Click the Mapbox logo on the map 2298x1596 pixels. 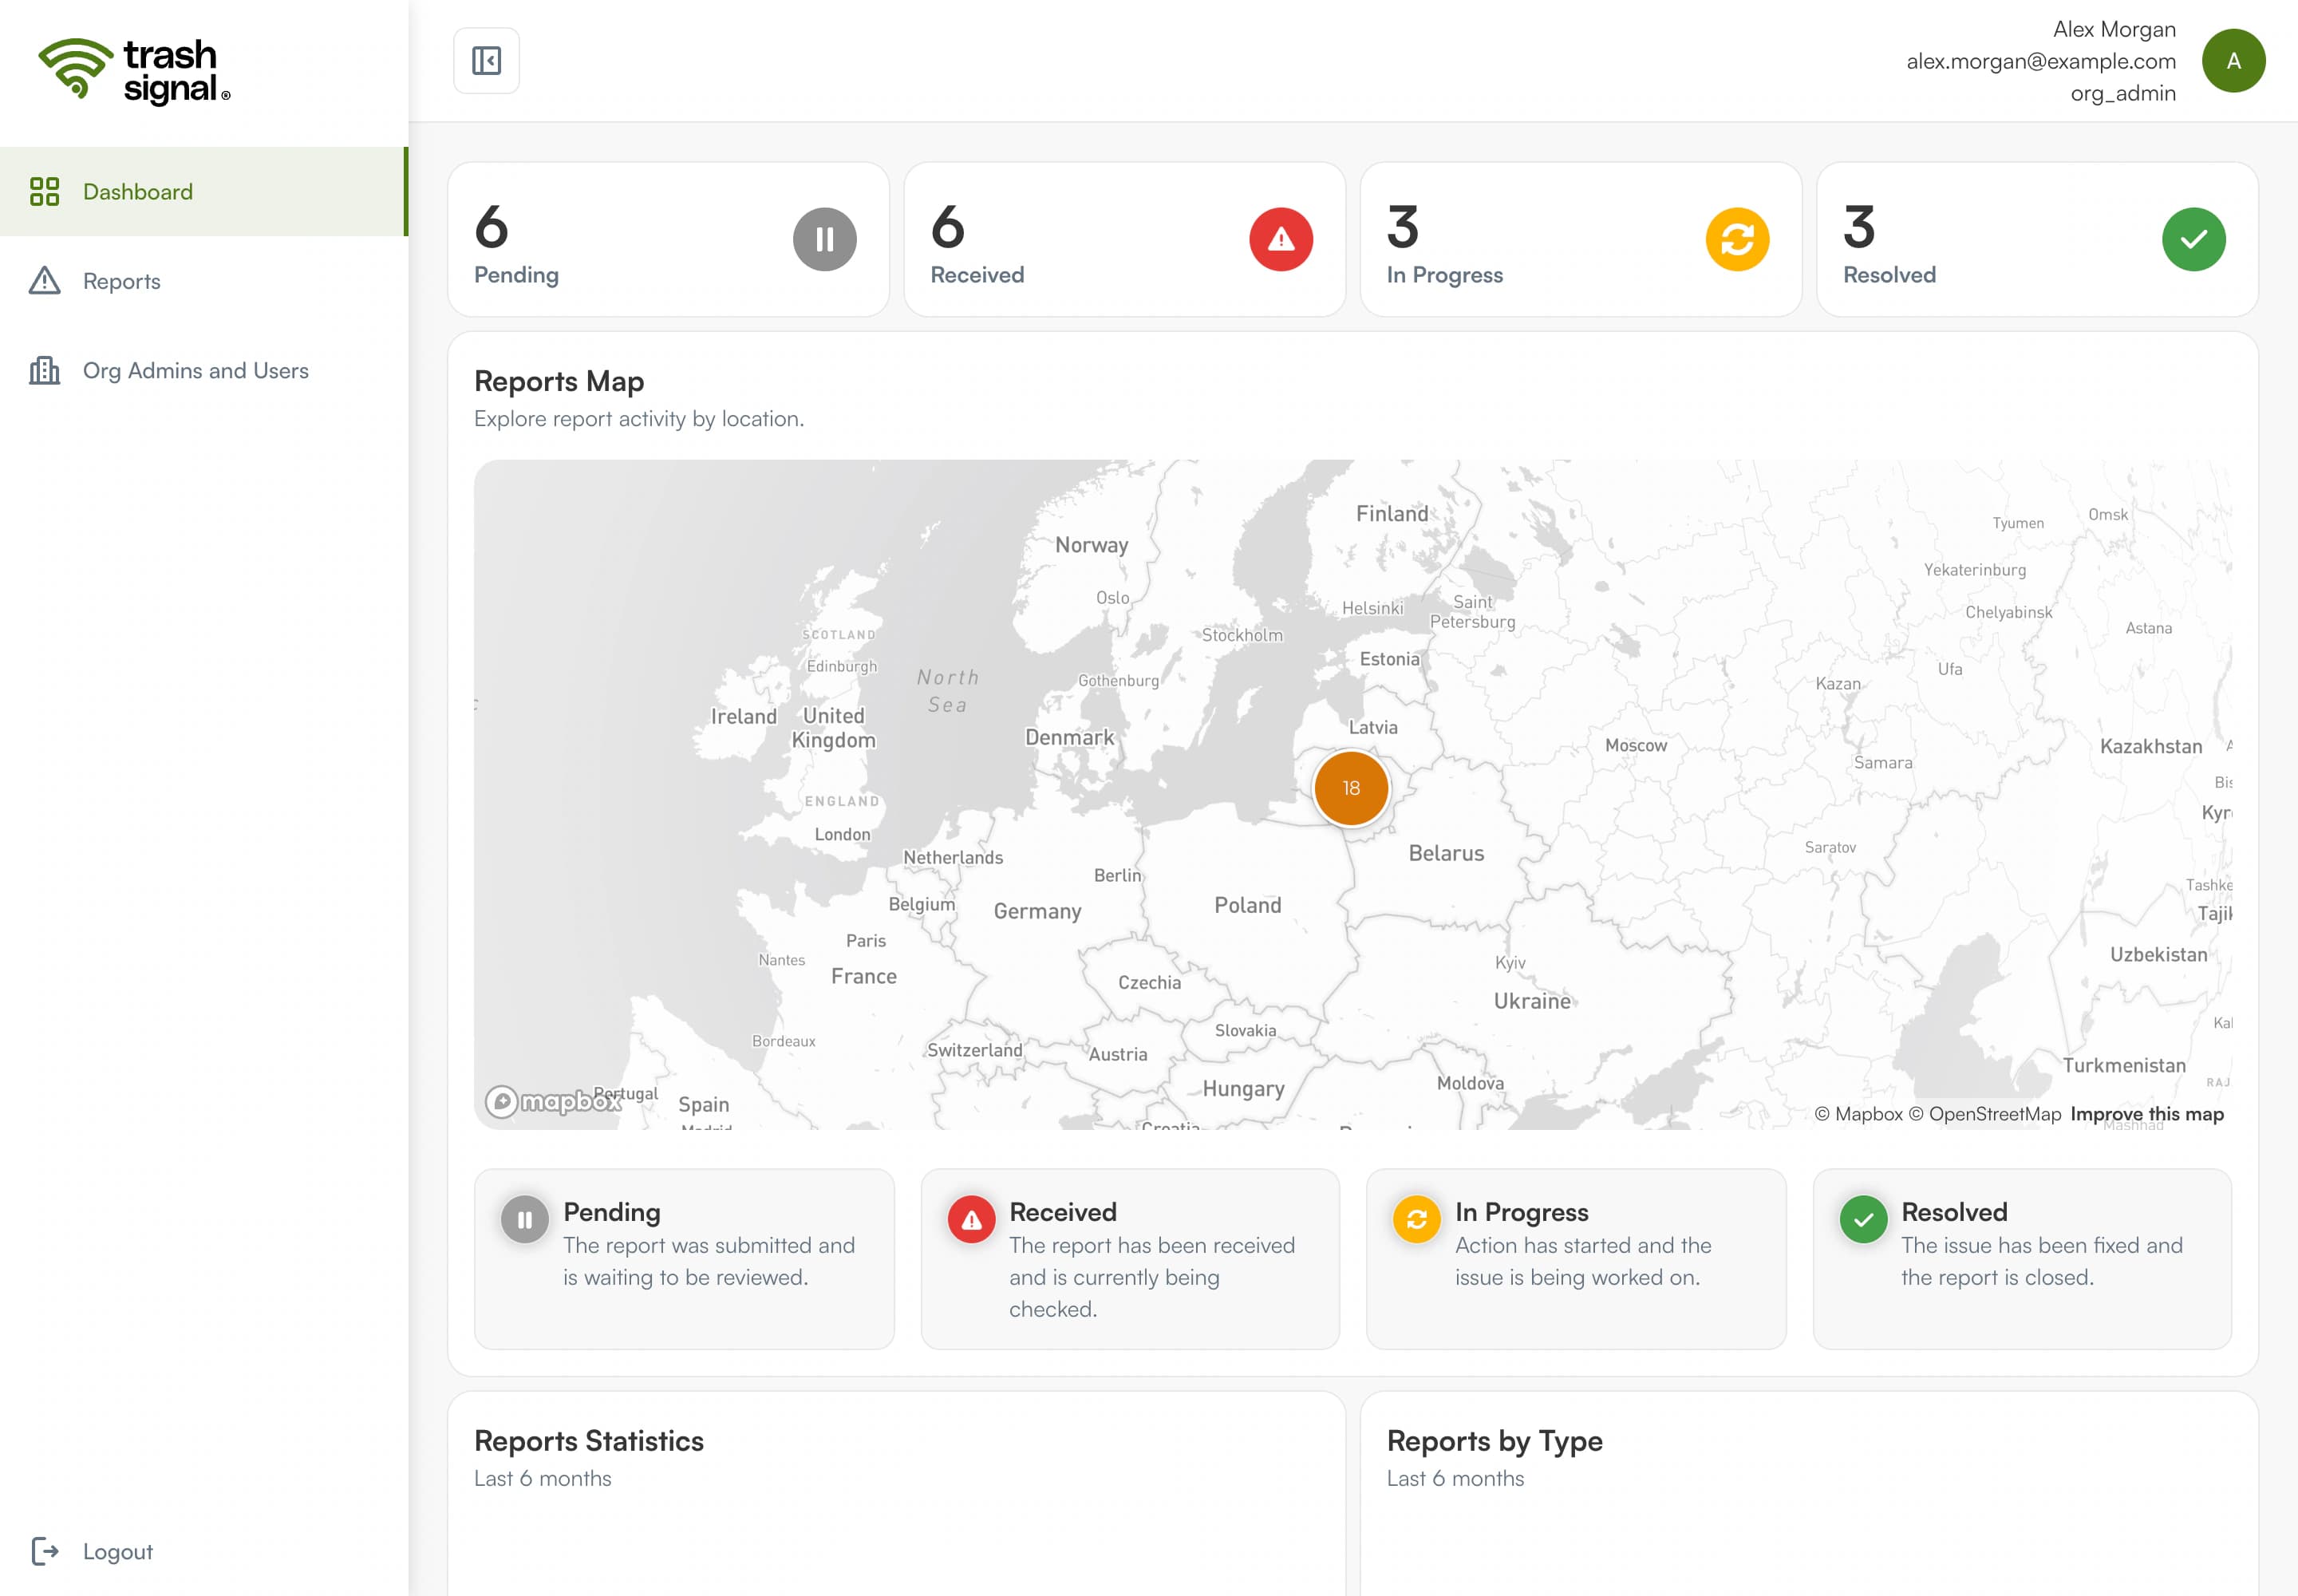coord(554,1101)
